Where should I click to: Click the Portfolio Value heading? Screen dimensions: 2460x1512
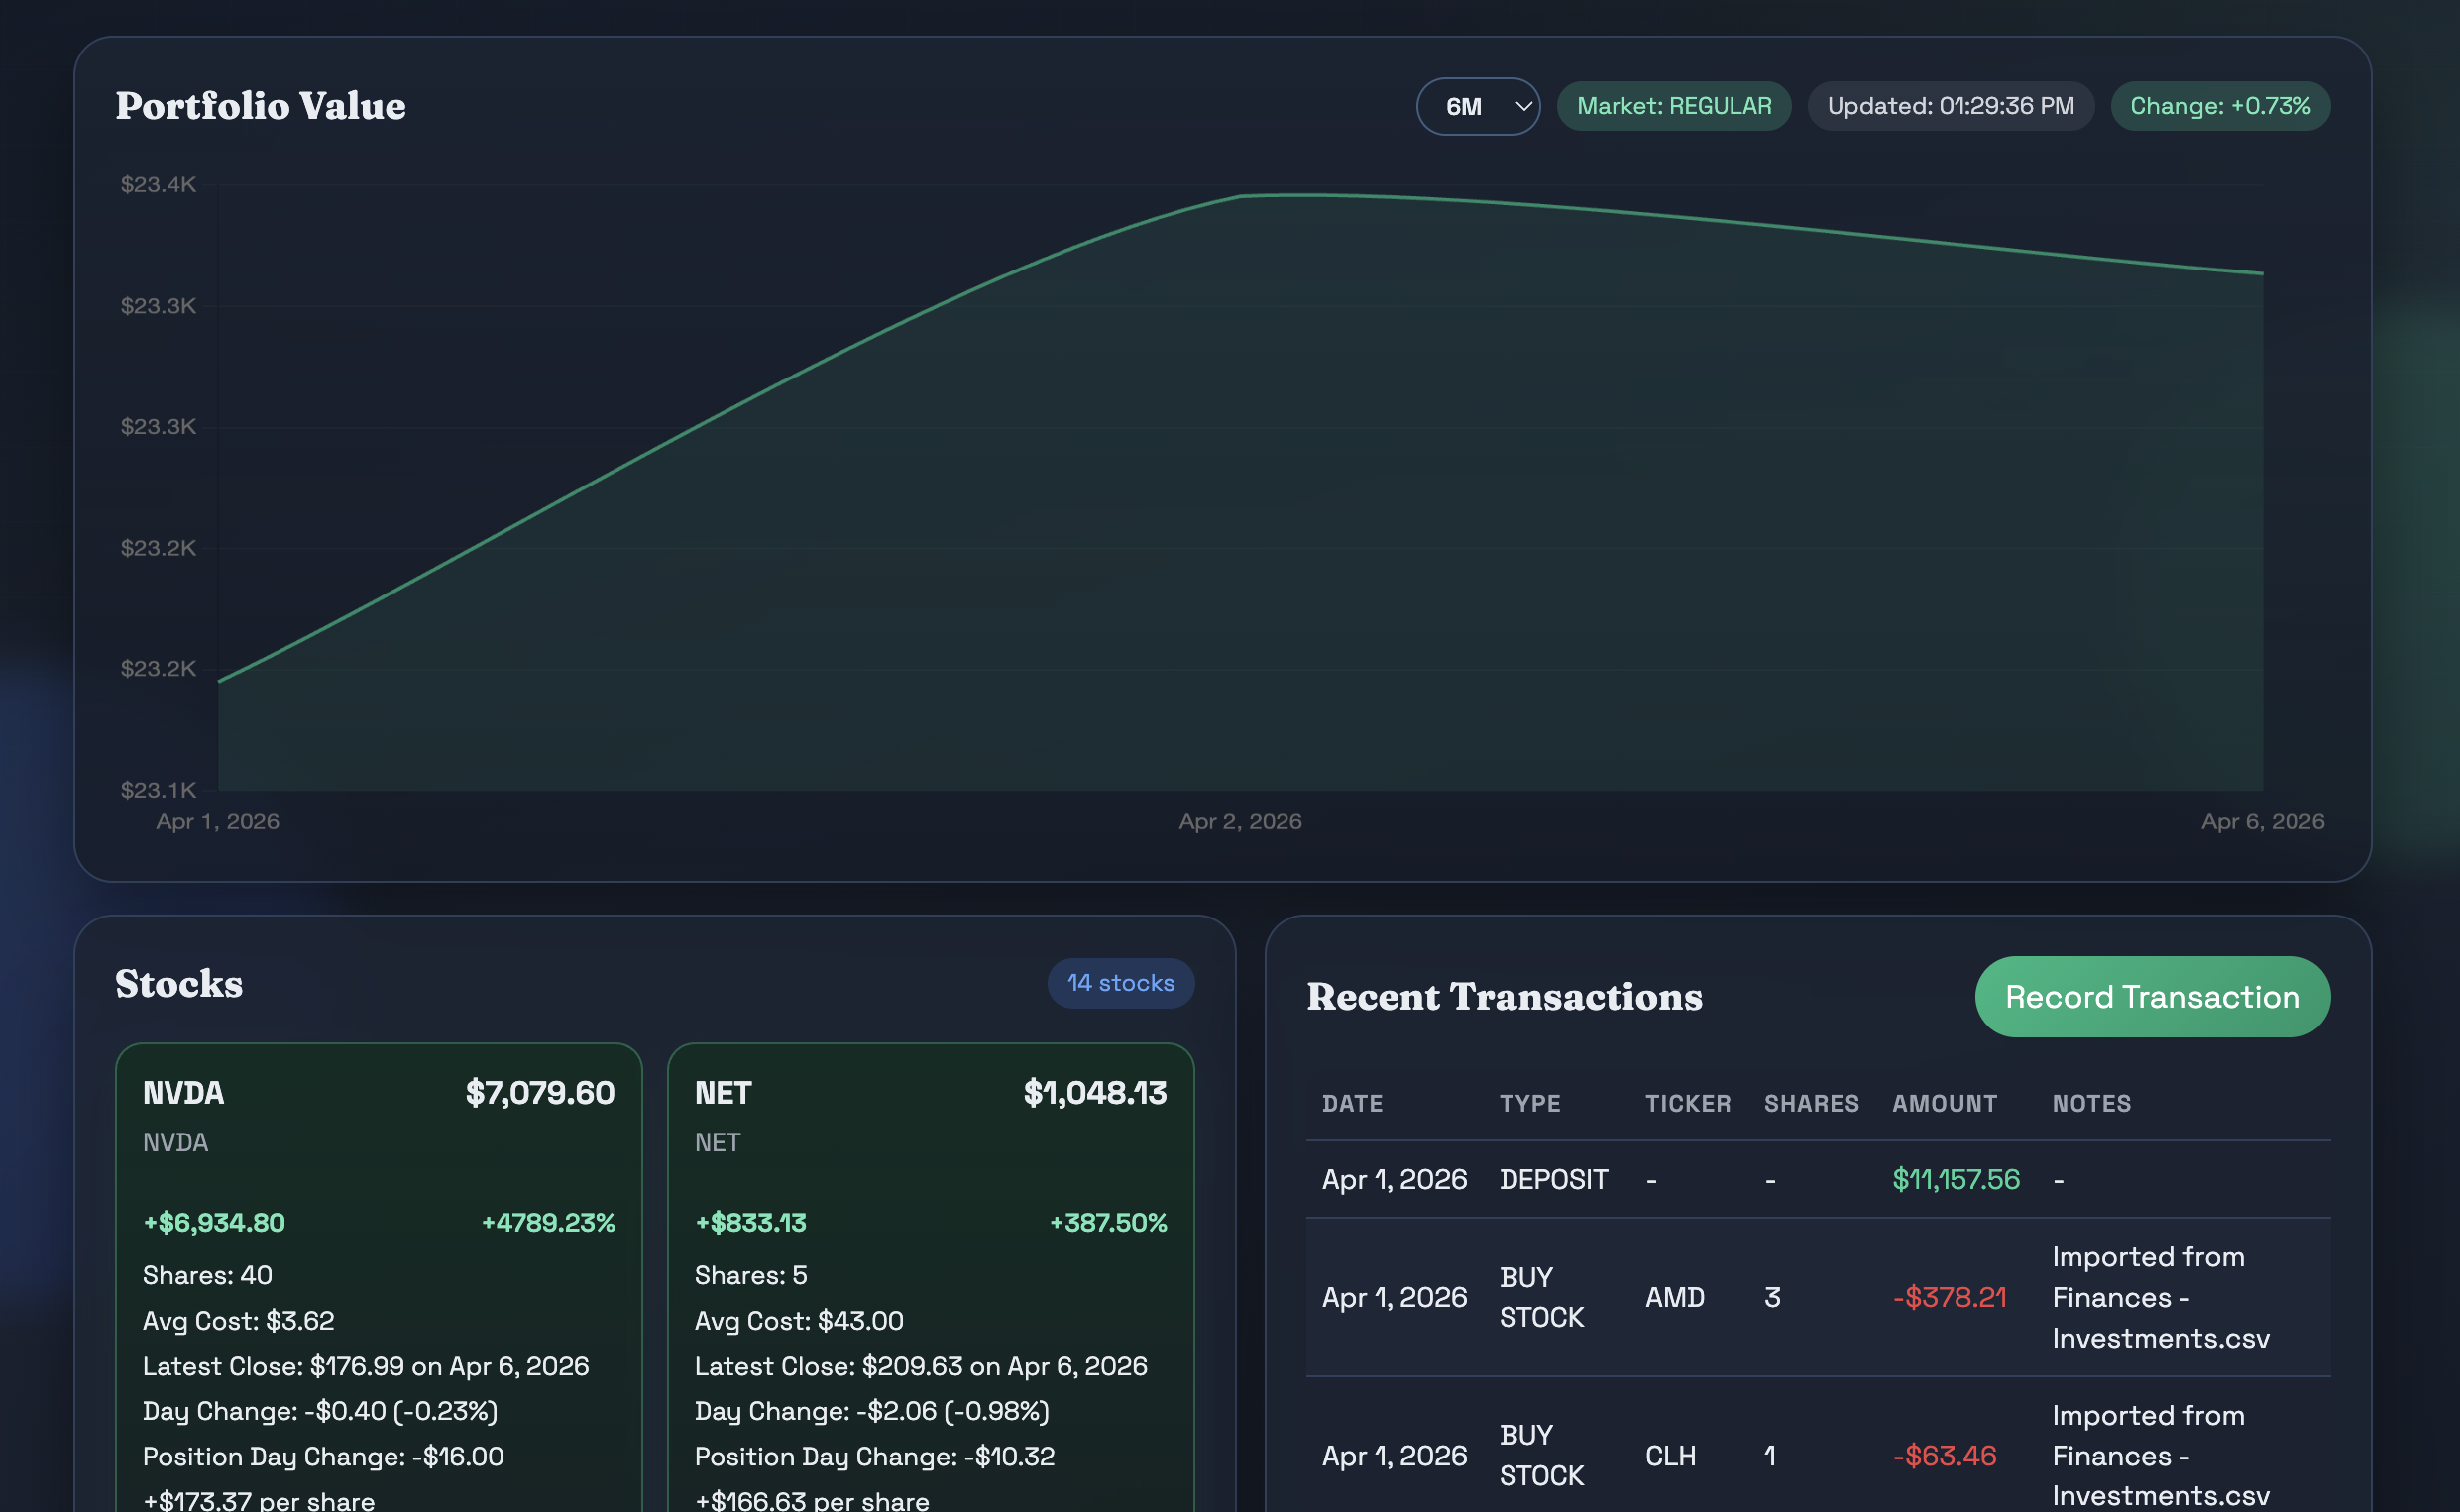point(260,104)
